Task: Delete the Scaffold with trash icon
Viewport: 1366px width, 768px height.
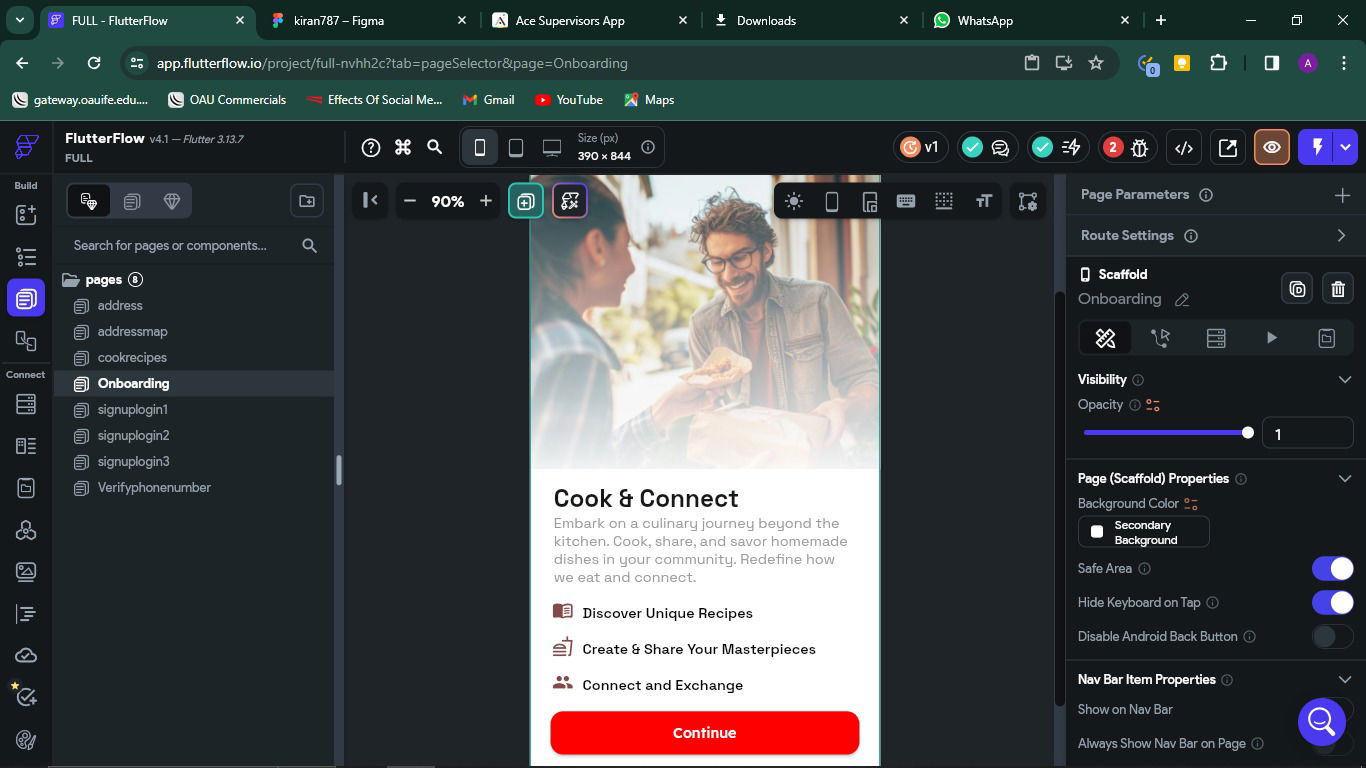Action: coord(1338,289)
